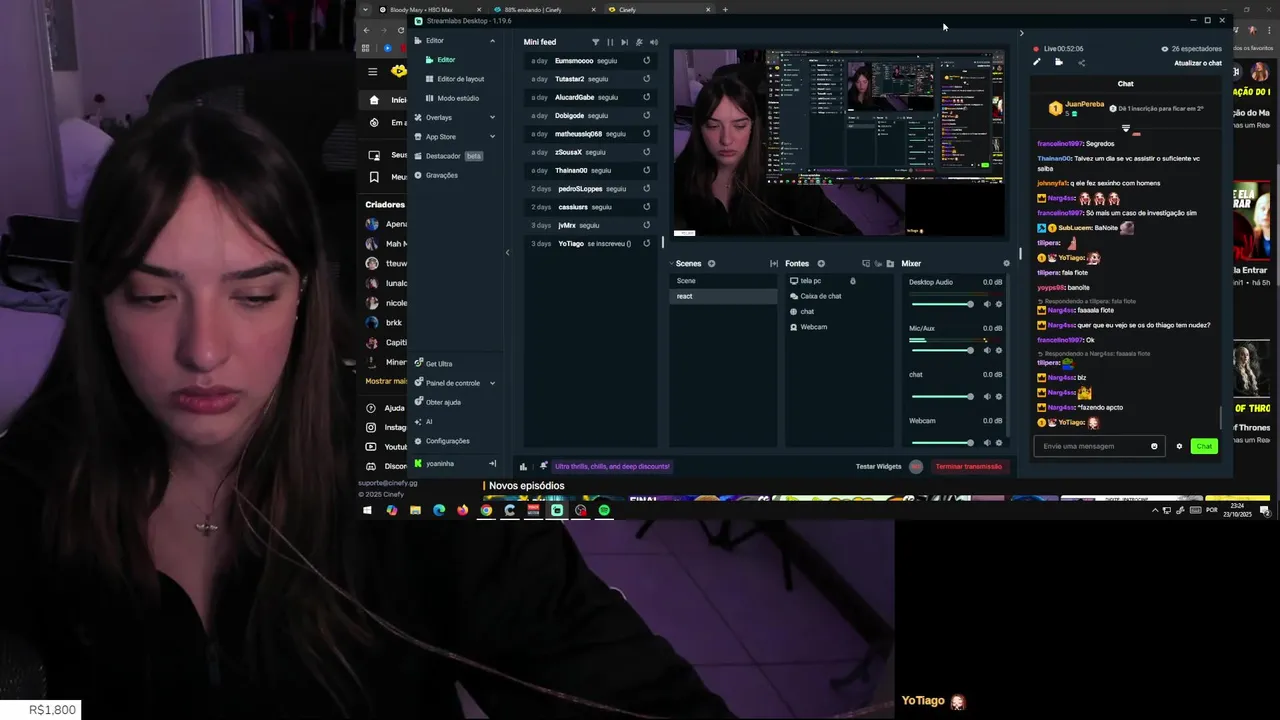The width and height of the screenshot is (1280, 720).
Task: Open the share icon under Live timer
Action: coord(1081,62)
